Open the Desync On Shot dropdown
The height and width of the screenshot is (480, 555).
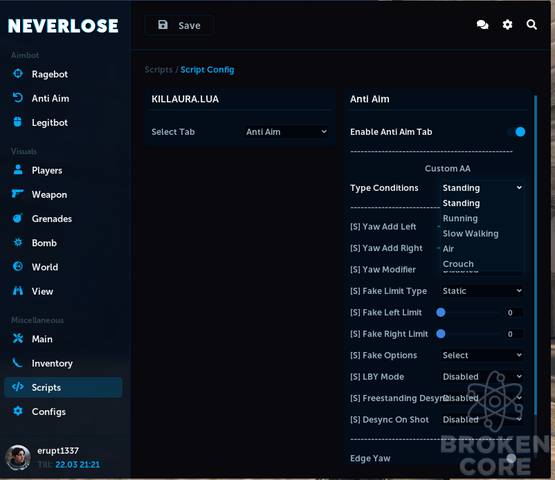click(x=482, y=419)
